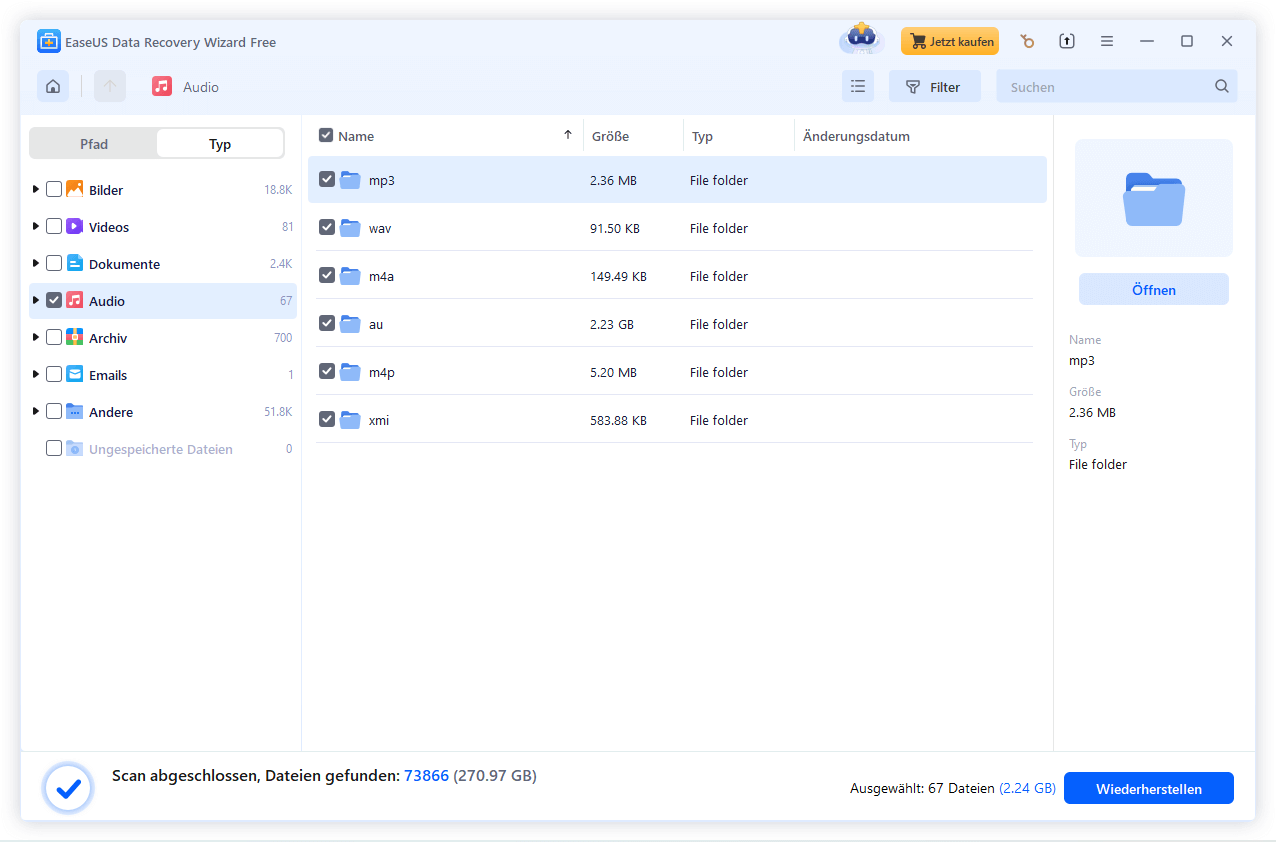Uncheck the Audio category checkbox

(x=54, y=300)
